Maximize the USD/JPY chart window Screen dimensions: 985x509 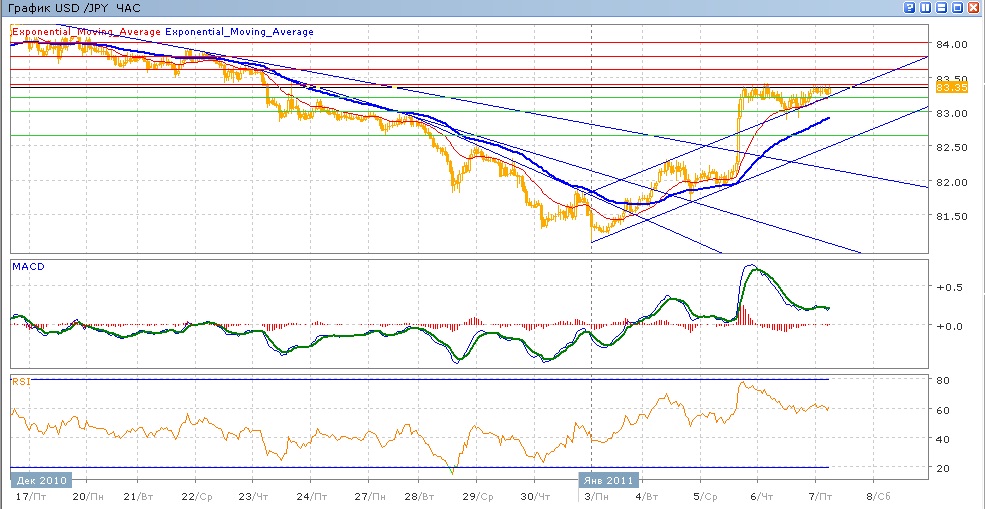click(957, 7)
